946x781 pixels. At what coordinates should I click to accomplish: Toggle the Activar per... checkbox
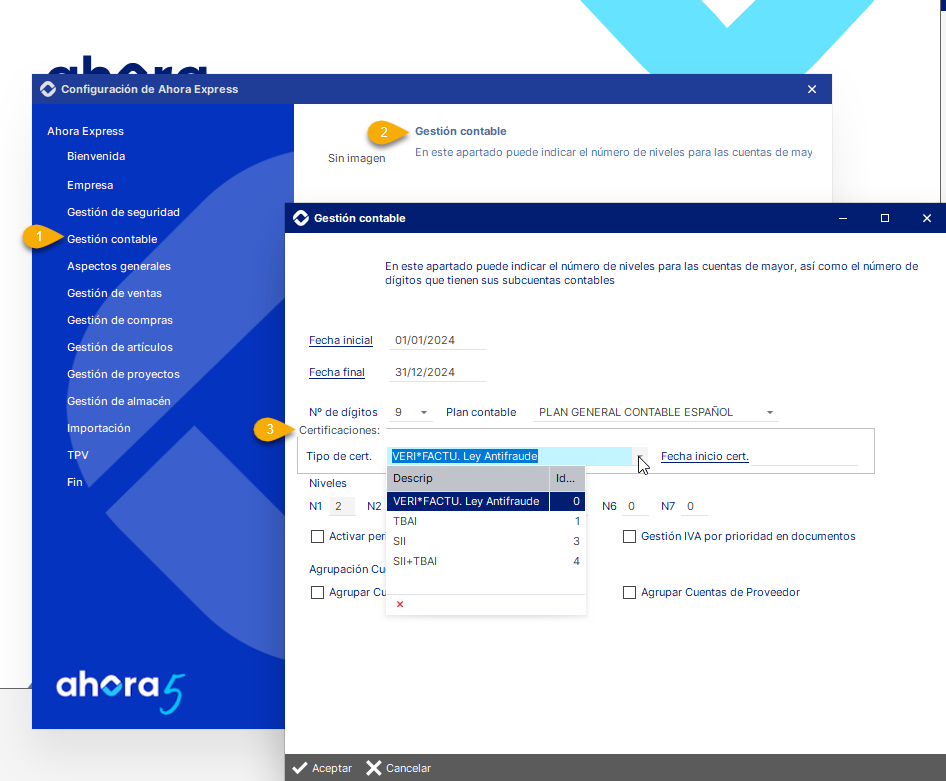pyautogui.click(x=317, y=536)
